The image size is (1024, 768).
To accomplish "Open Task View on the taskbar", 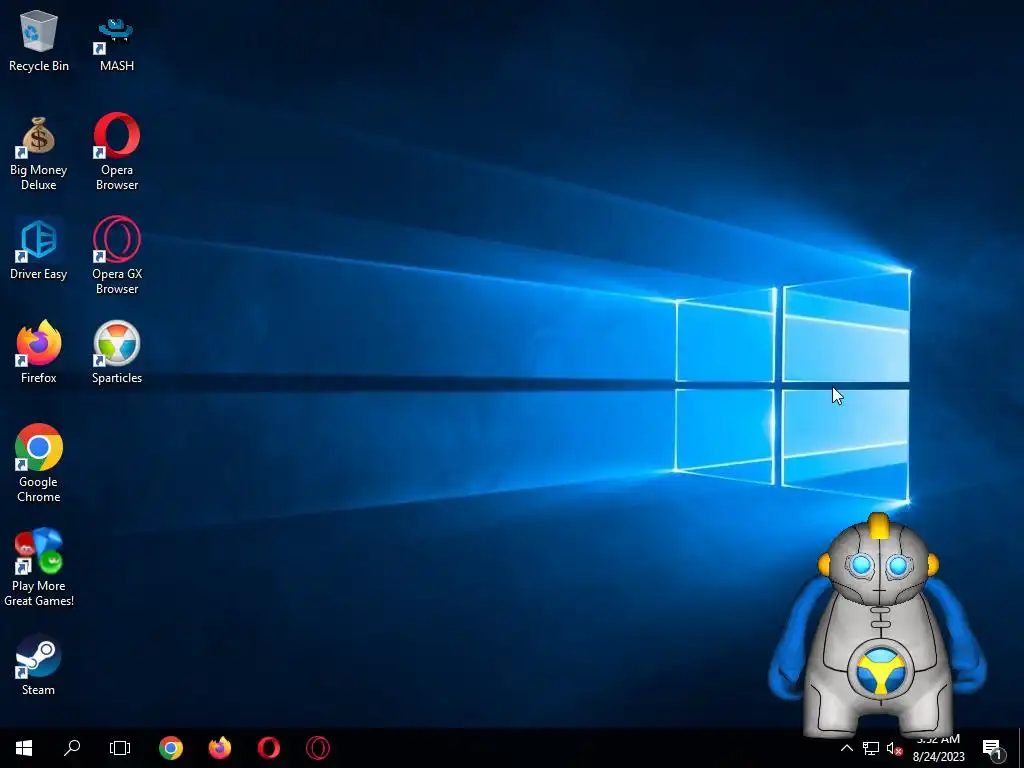I will 120,748.
